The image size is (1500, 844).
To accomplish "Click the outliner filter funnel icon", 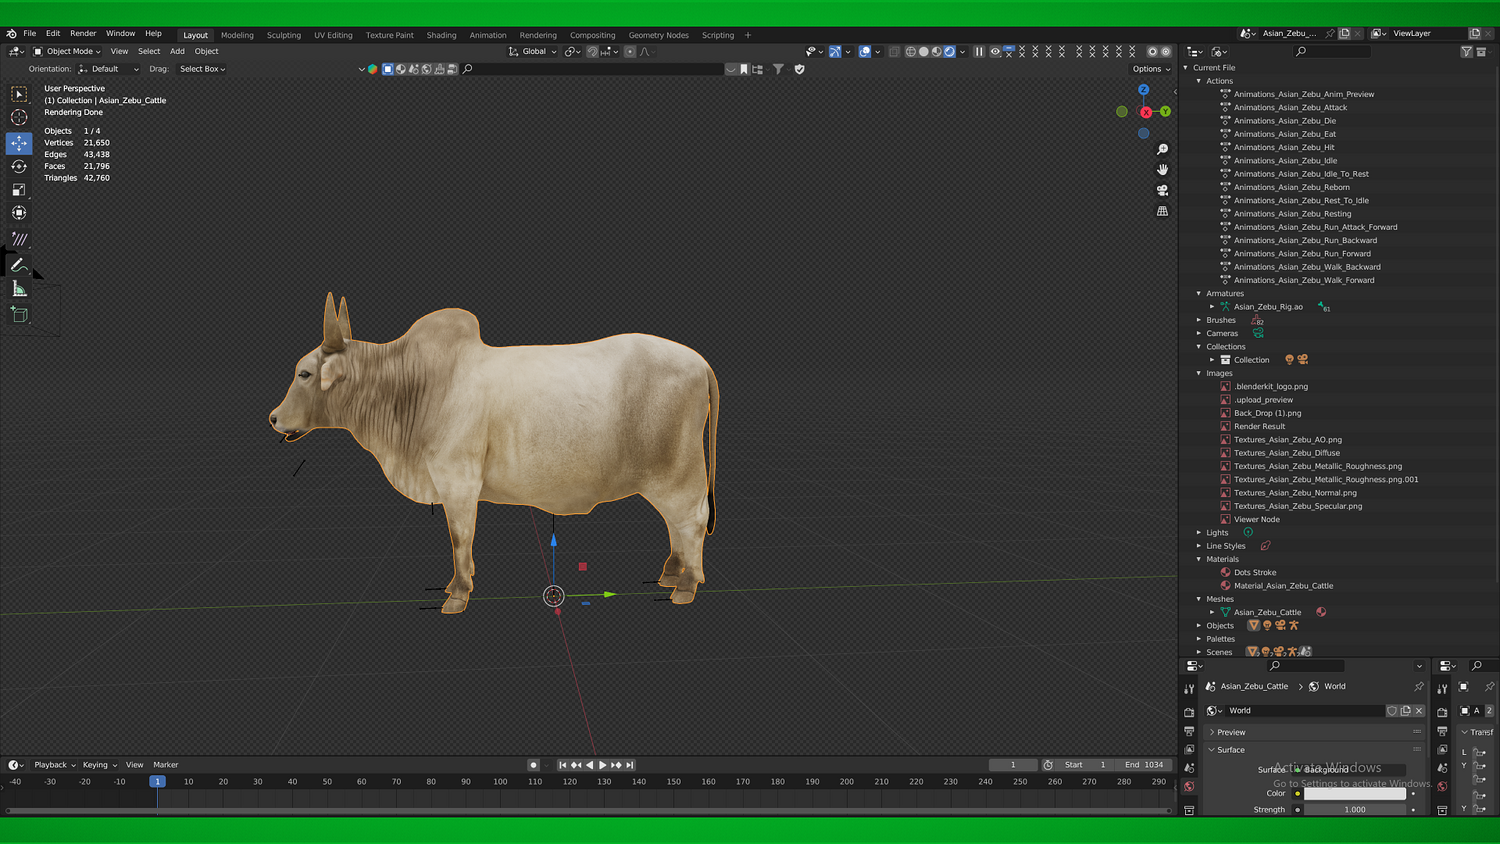I will [x=1466, y=52].
